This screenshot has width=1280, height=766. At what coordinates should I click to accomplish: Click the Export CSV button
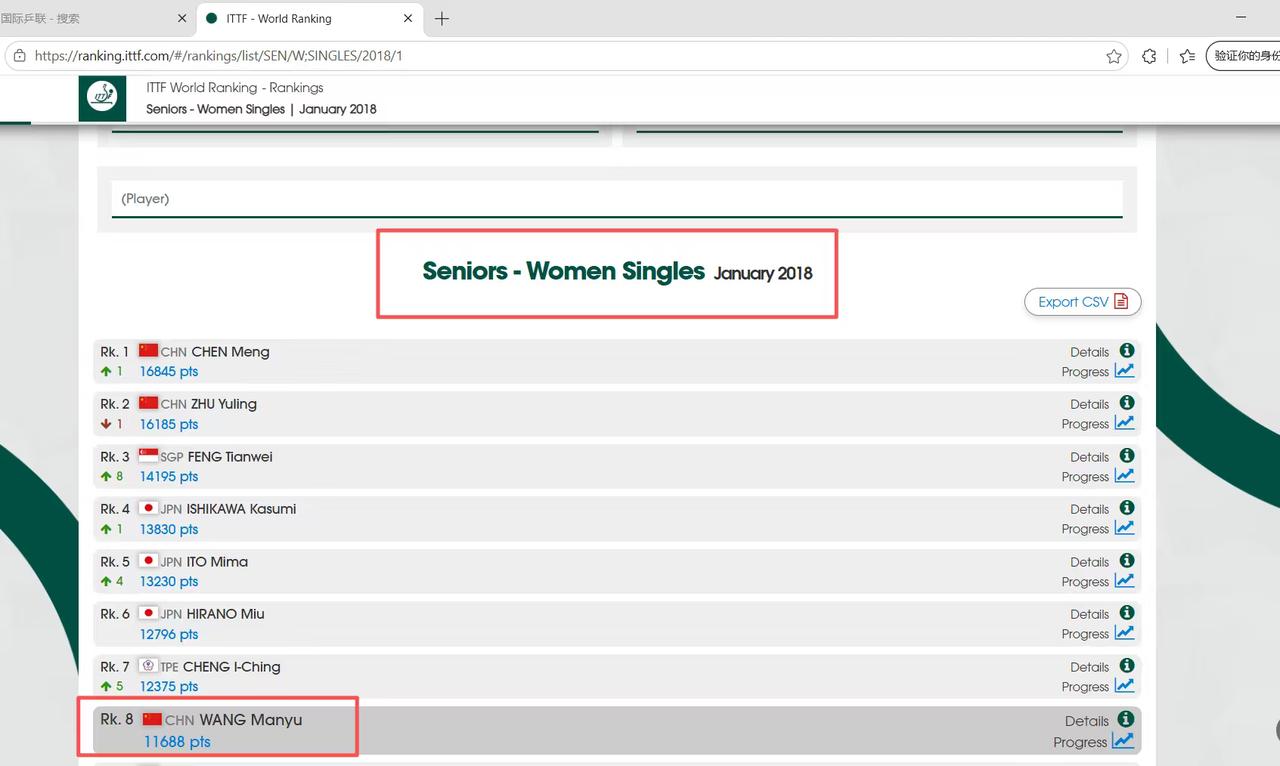click(1083, 302)
